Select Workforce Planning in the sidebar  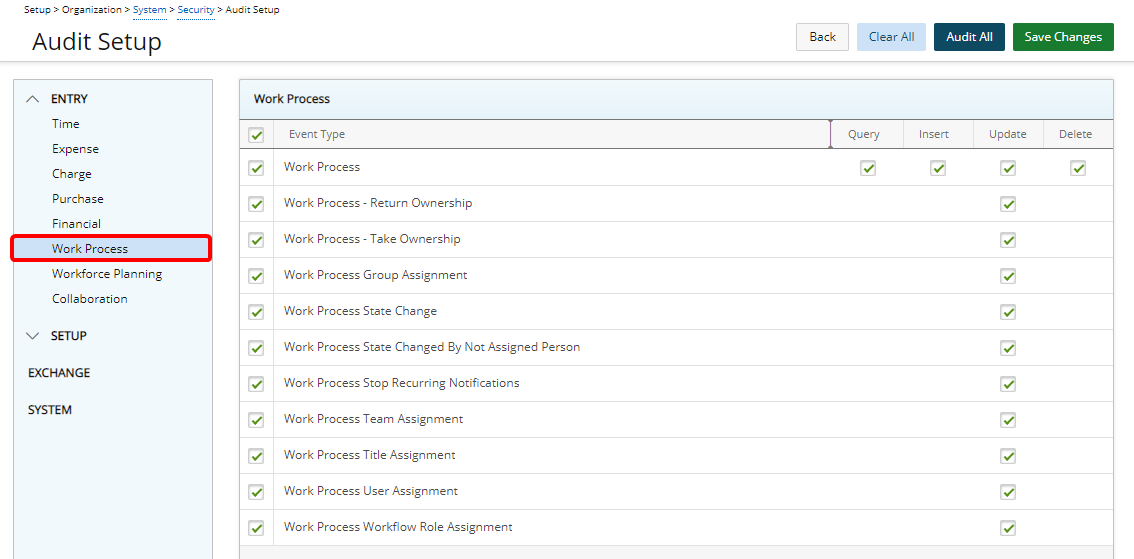click(107, 274)
